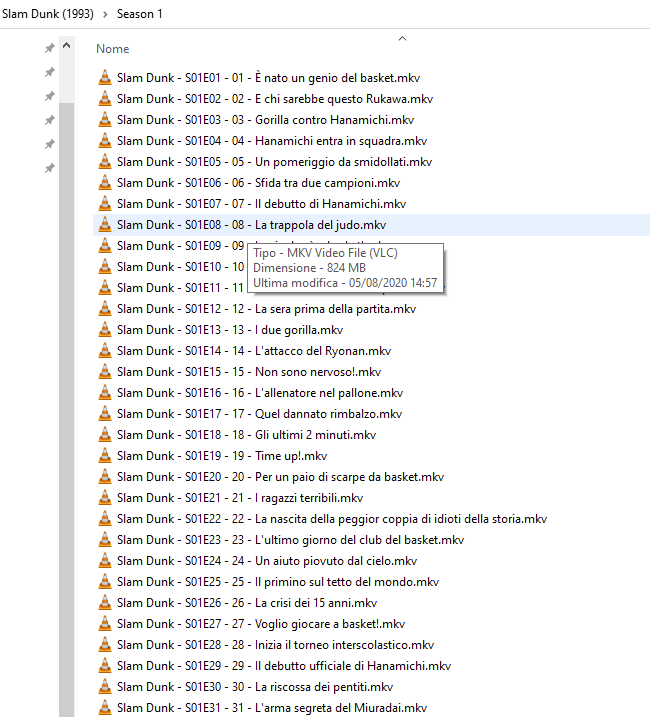The width and height of the screenshot is (650, 717).
Task: Select file name 'Un pomeriggio da smidollati.mkv'
Action: click(344, 162)
